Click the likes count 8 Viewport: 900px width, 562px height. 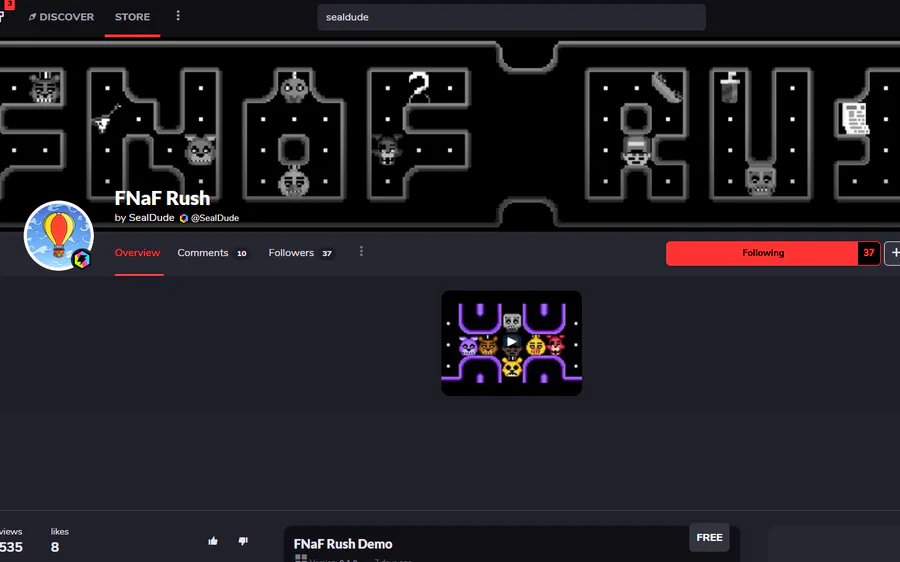pyautogui.click(x=55, y=547)
